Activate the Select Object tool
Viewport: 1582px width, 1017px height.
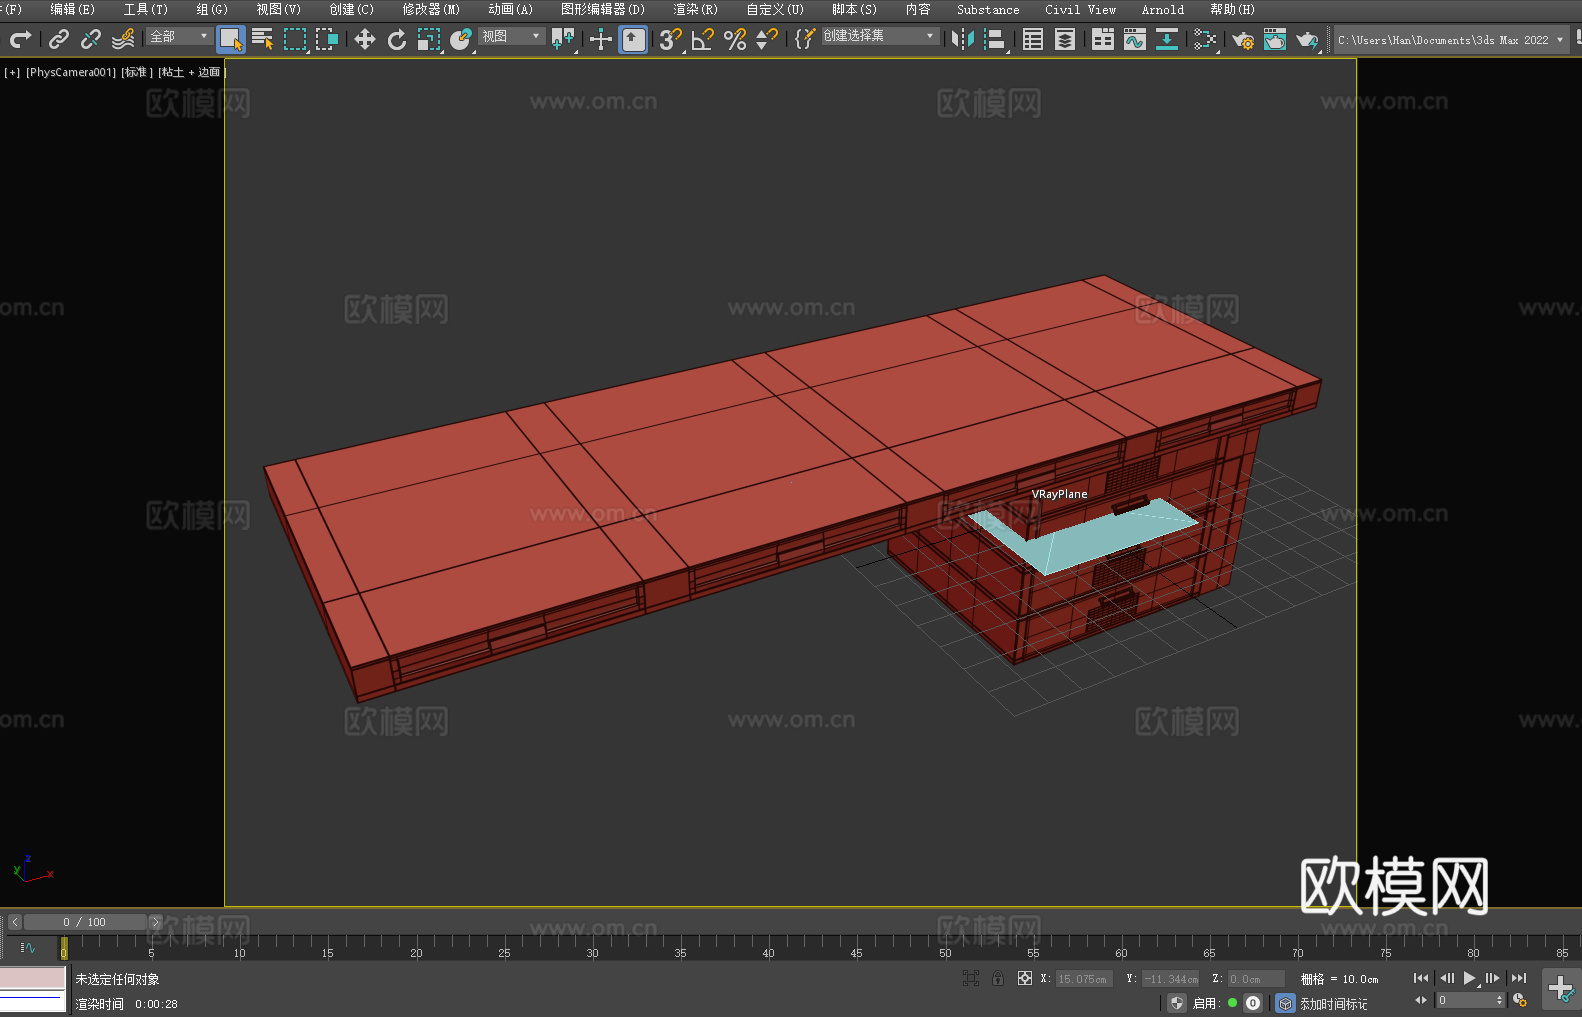[231, 39]
